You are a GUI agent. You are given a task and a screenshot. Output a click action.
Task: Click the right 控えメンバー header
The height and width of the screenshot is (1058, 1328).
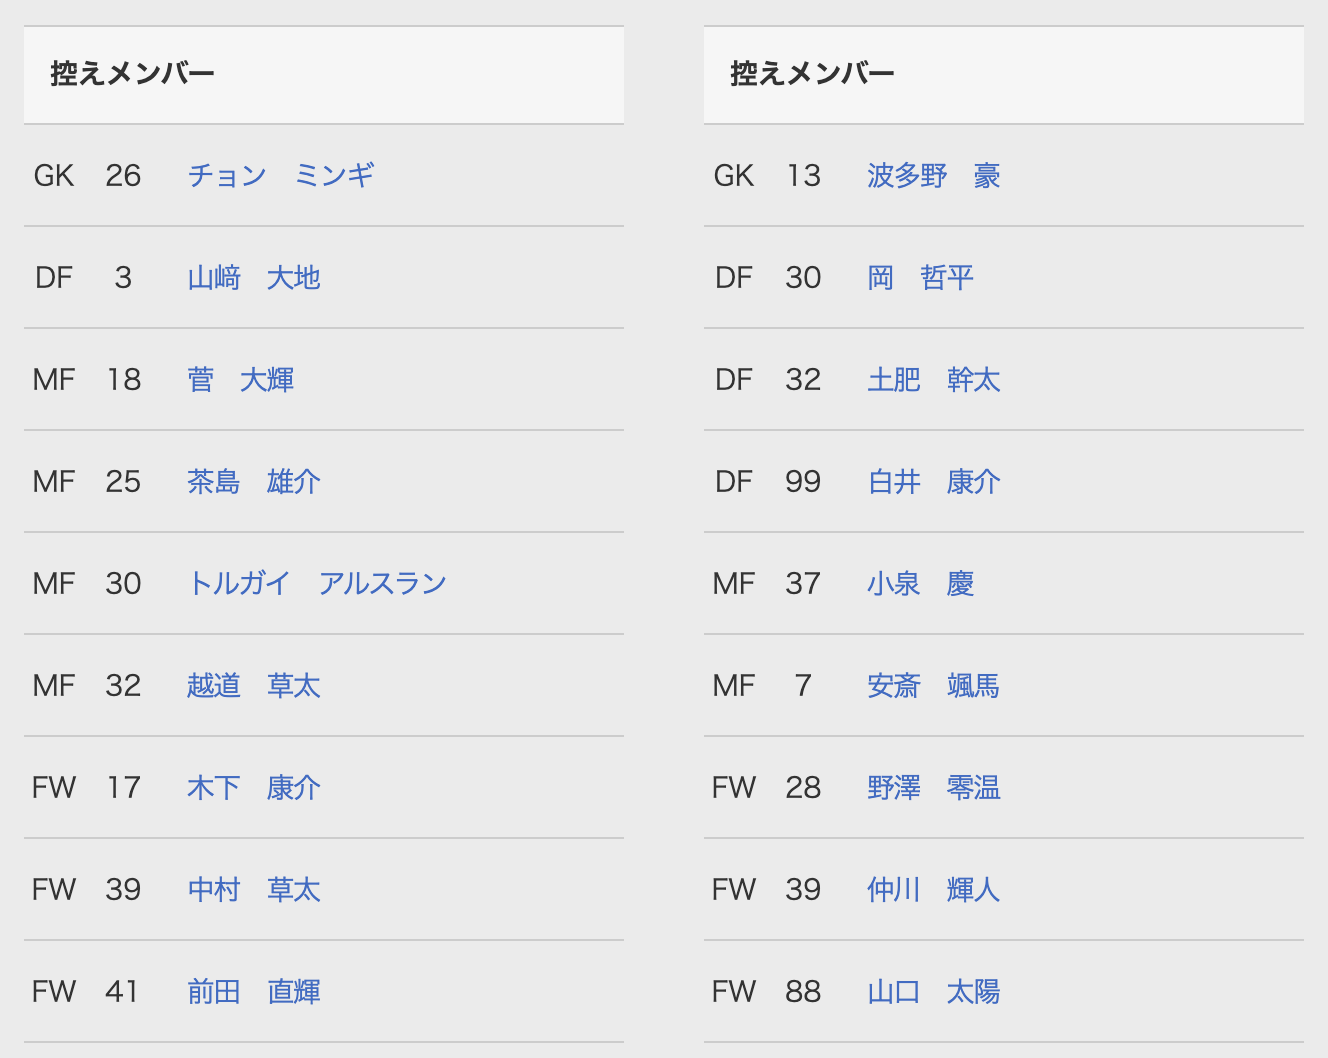pyautogui.click(x=813, y=74)
